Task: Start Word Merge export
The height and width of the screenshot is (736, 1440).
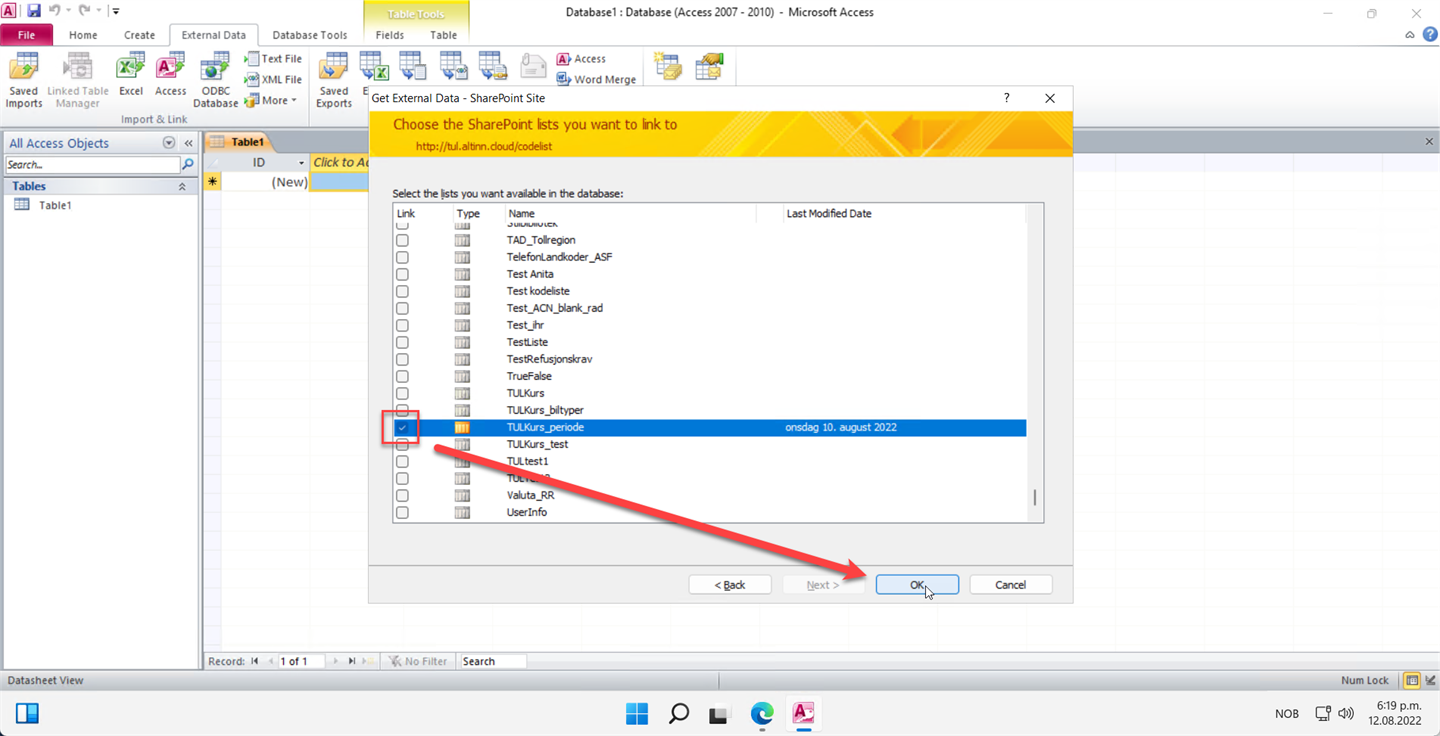Action: (596, 80)
